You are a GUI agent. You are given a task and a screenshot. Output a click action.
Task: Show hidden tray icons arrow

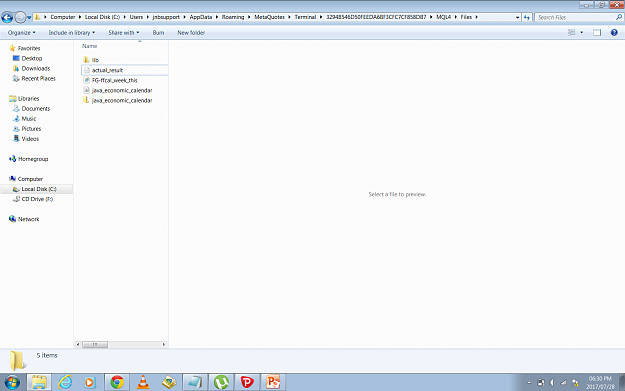pyautogui.click(x=529, y=383)
